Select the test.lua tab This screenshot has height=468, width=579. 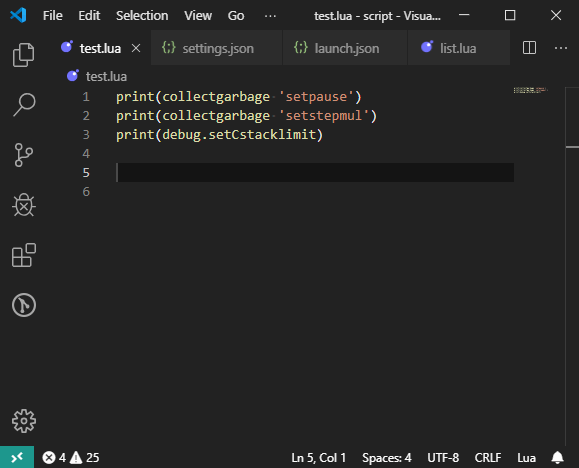(100, 48)
